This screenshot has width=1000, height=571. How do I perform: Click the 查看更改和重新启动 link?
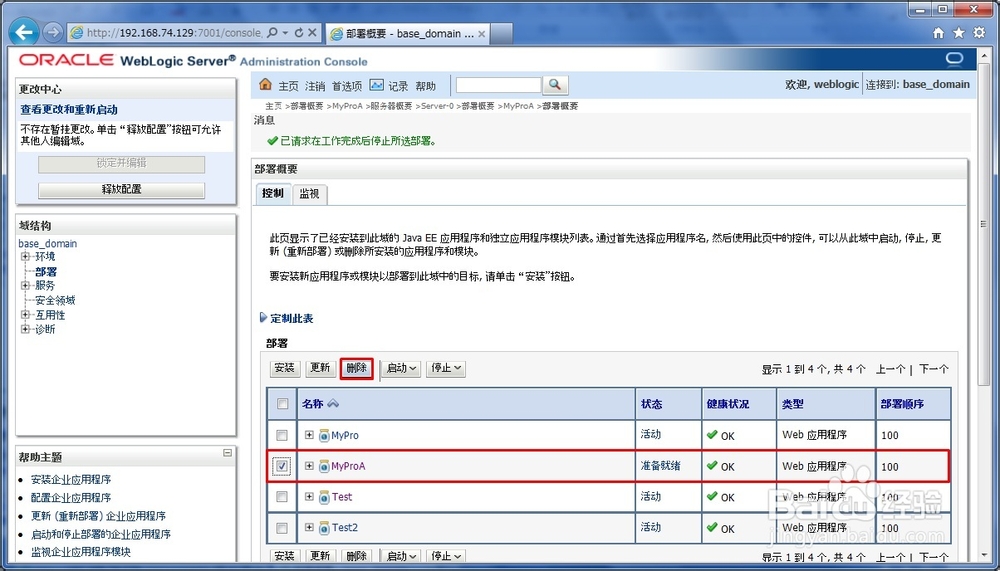point(69,109)
